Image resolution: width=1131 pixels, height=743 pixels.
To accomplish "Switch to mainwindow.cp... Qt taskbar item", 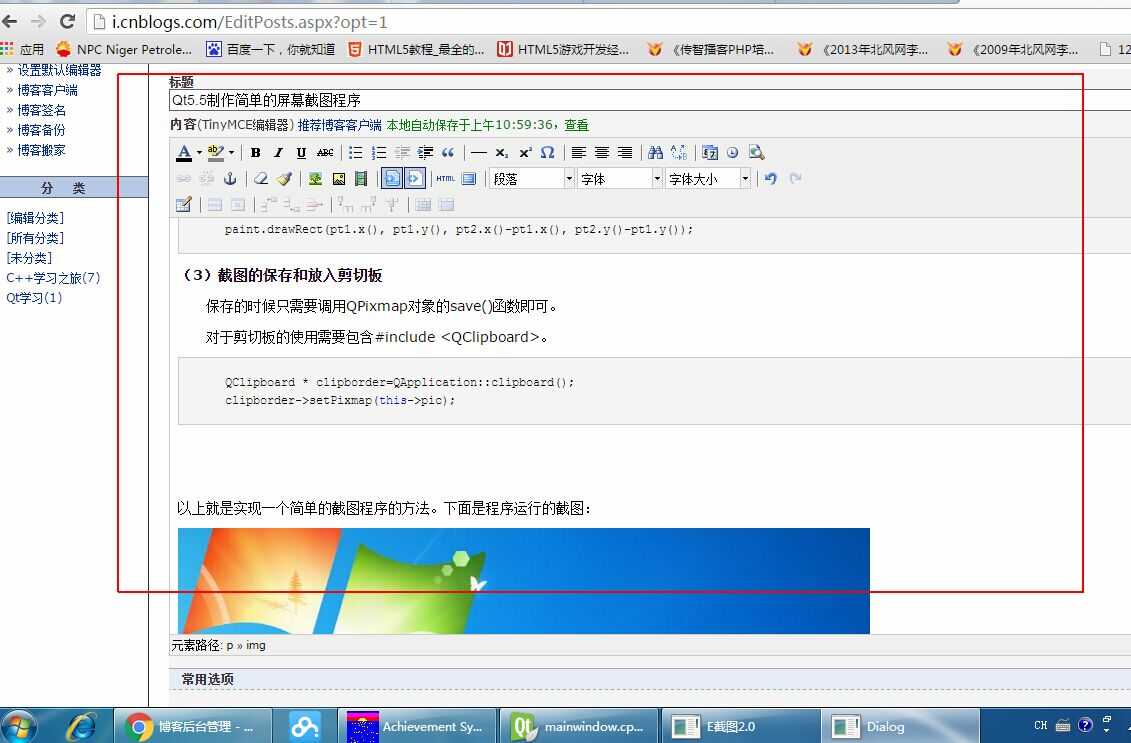I will click(578, 726).
